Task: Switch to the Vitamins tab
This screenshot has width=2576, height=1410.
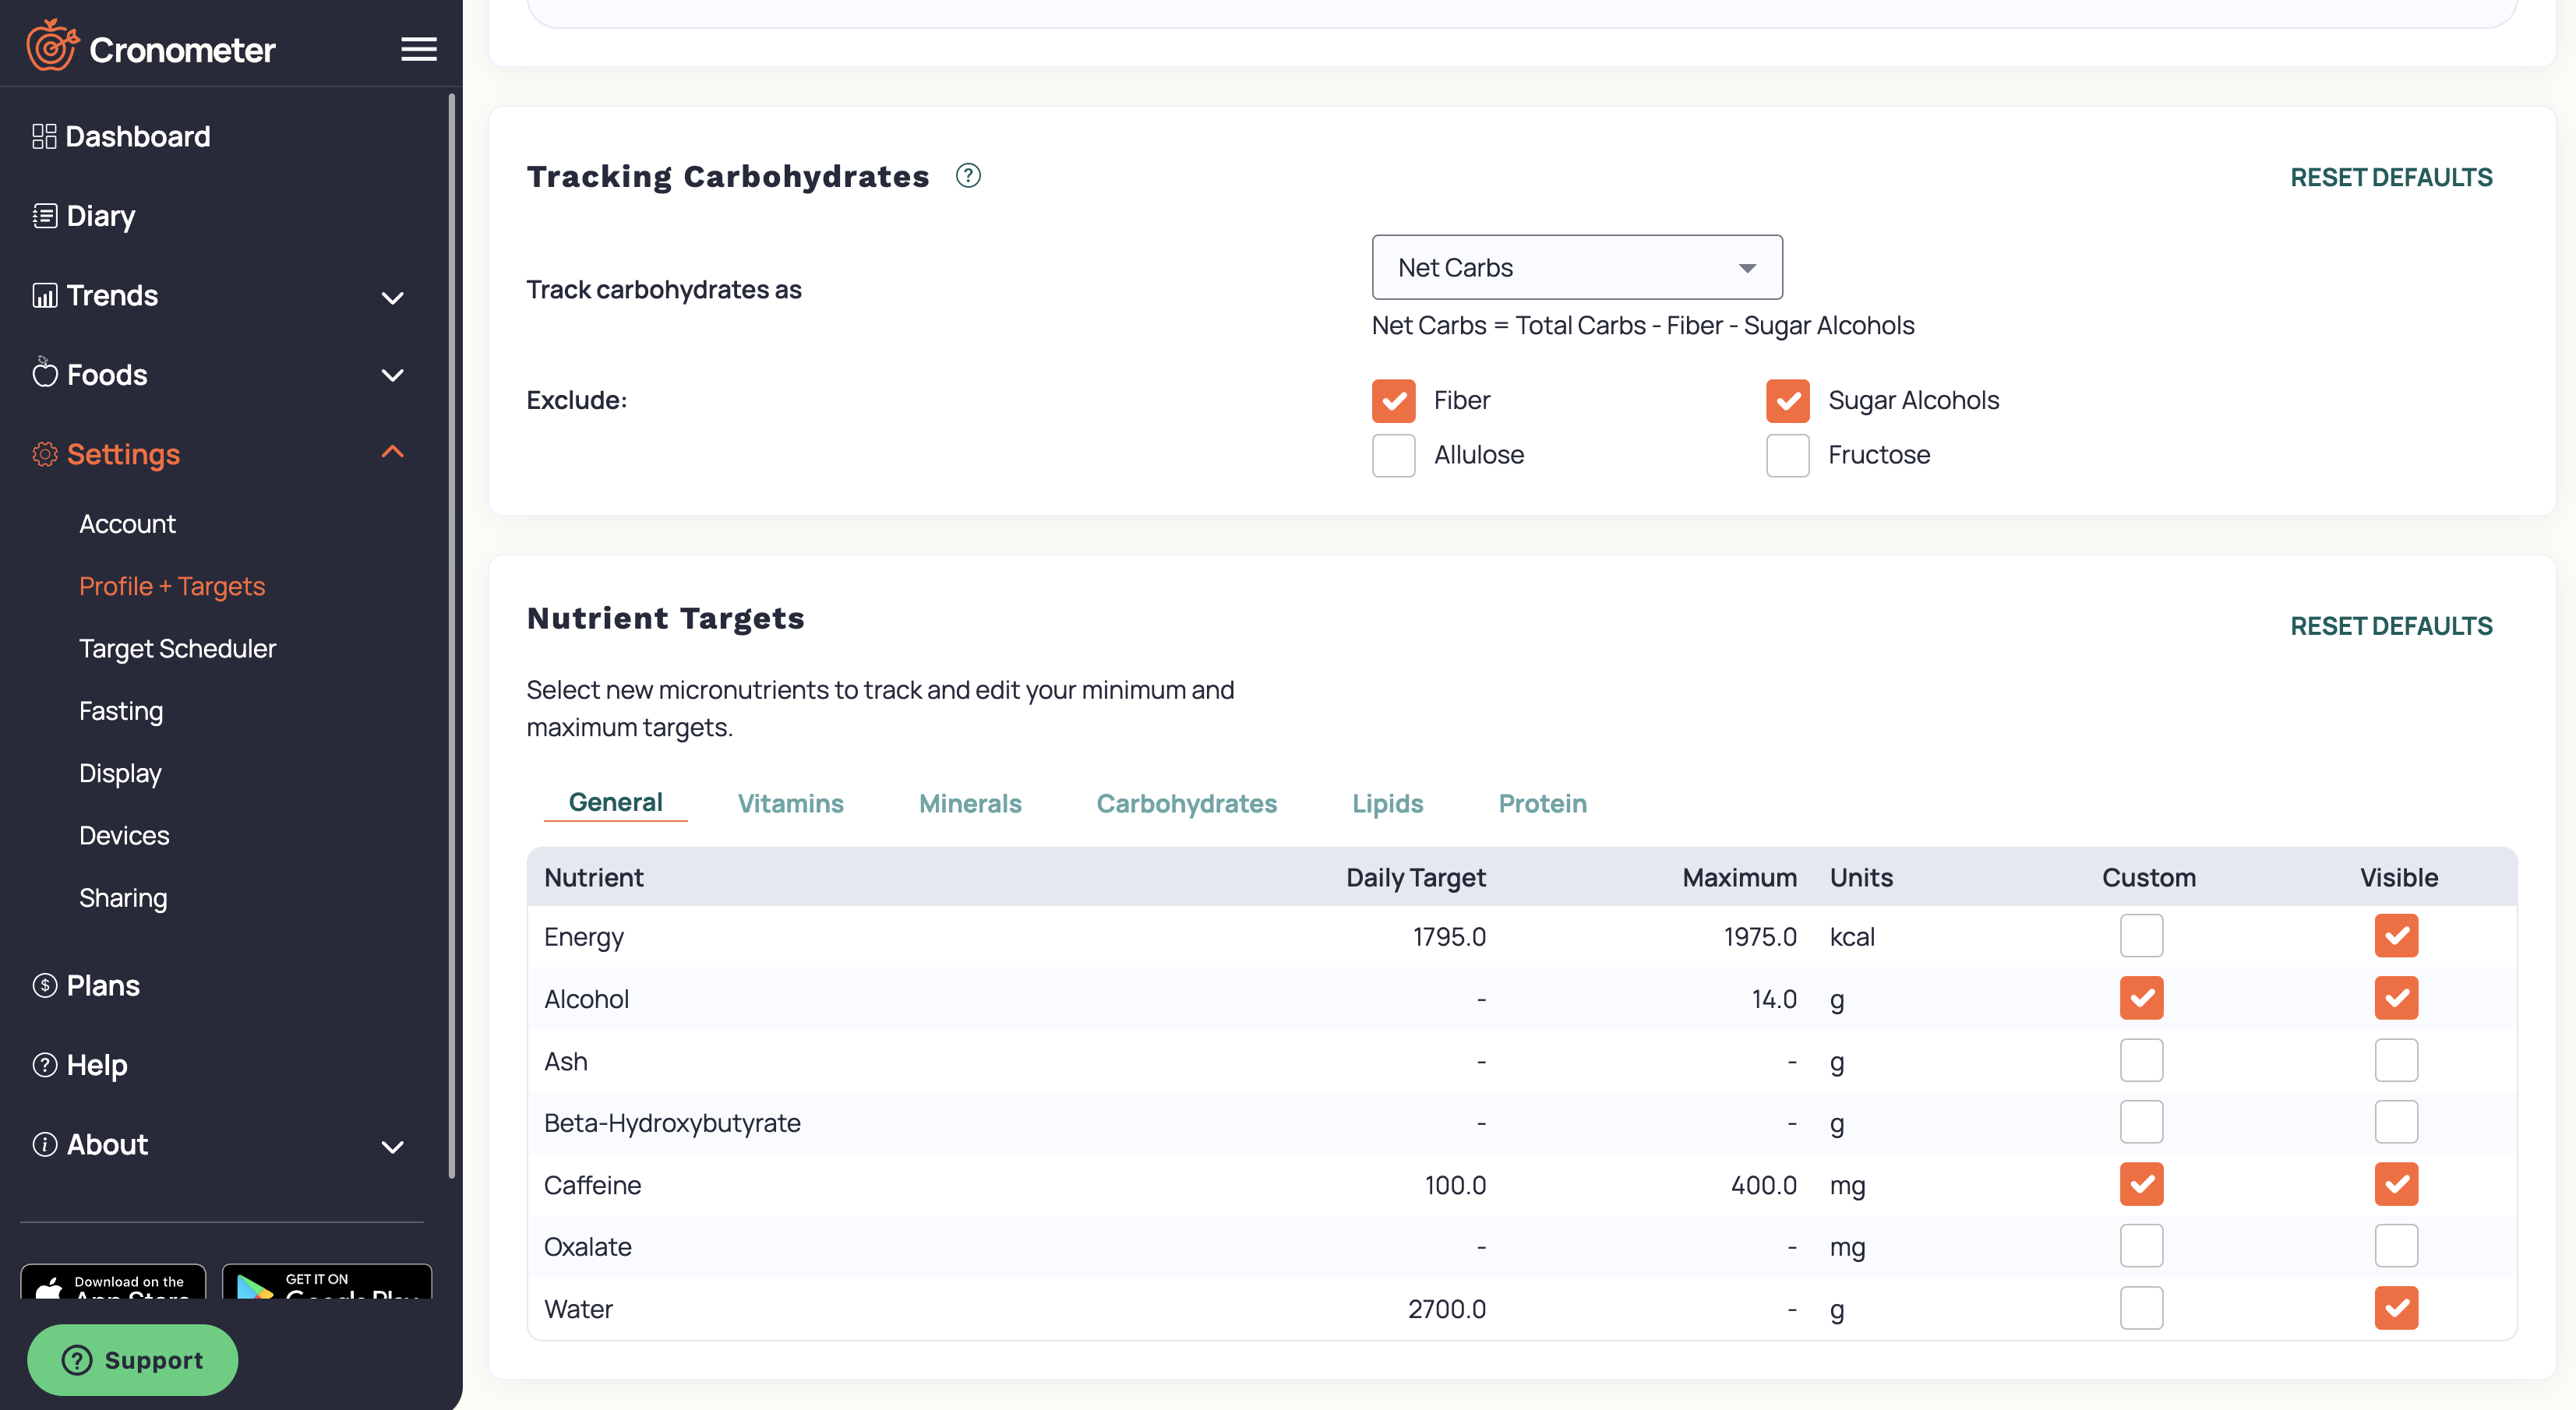Action: pyautogui.click(x=790, y=804)
